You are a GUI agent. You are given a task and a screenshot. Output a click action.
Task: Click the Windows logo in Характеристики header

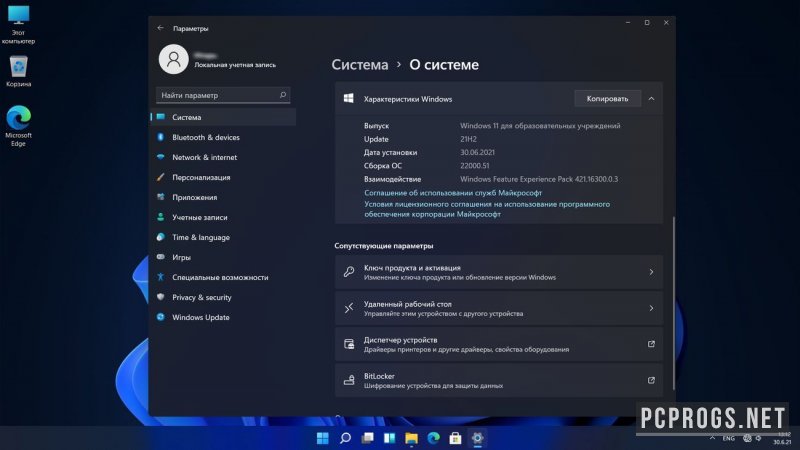[x=348, y=98]
